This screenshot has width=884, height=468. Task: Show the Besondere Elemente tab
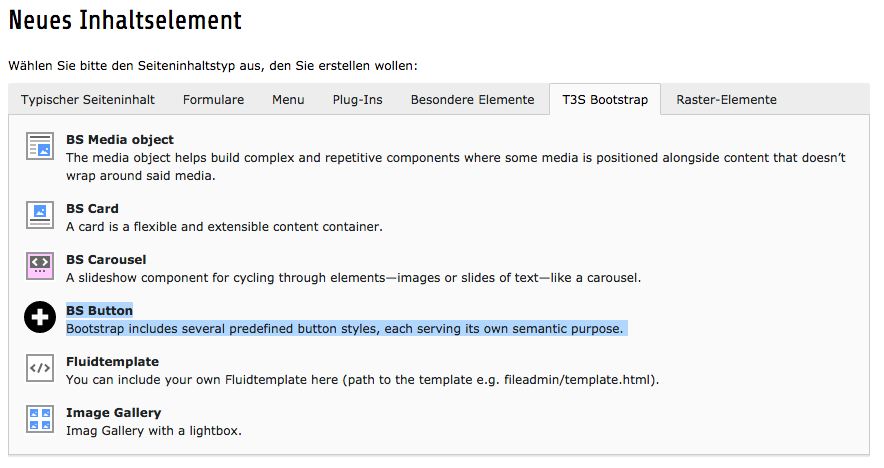pyautogui.click(x=472, y=100)
